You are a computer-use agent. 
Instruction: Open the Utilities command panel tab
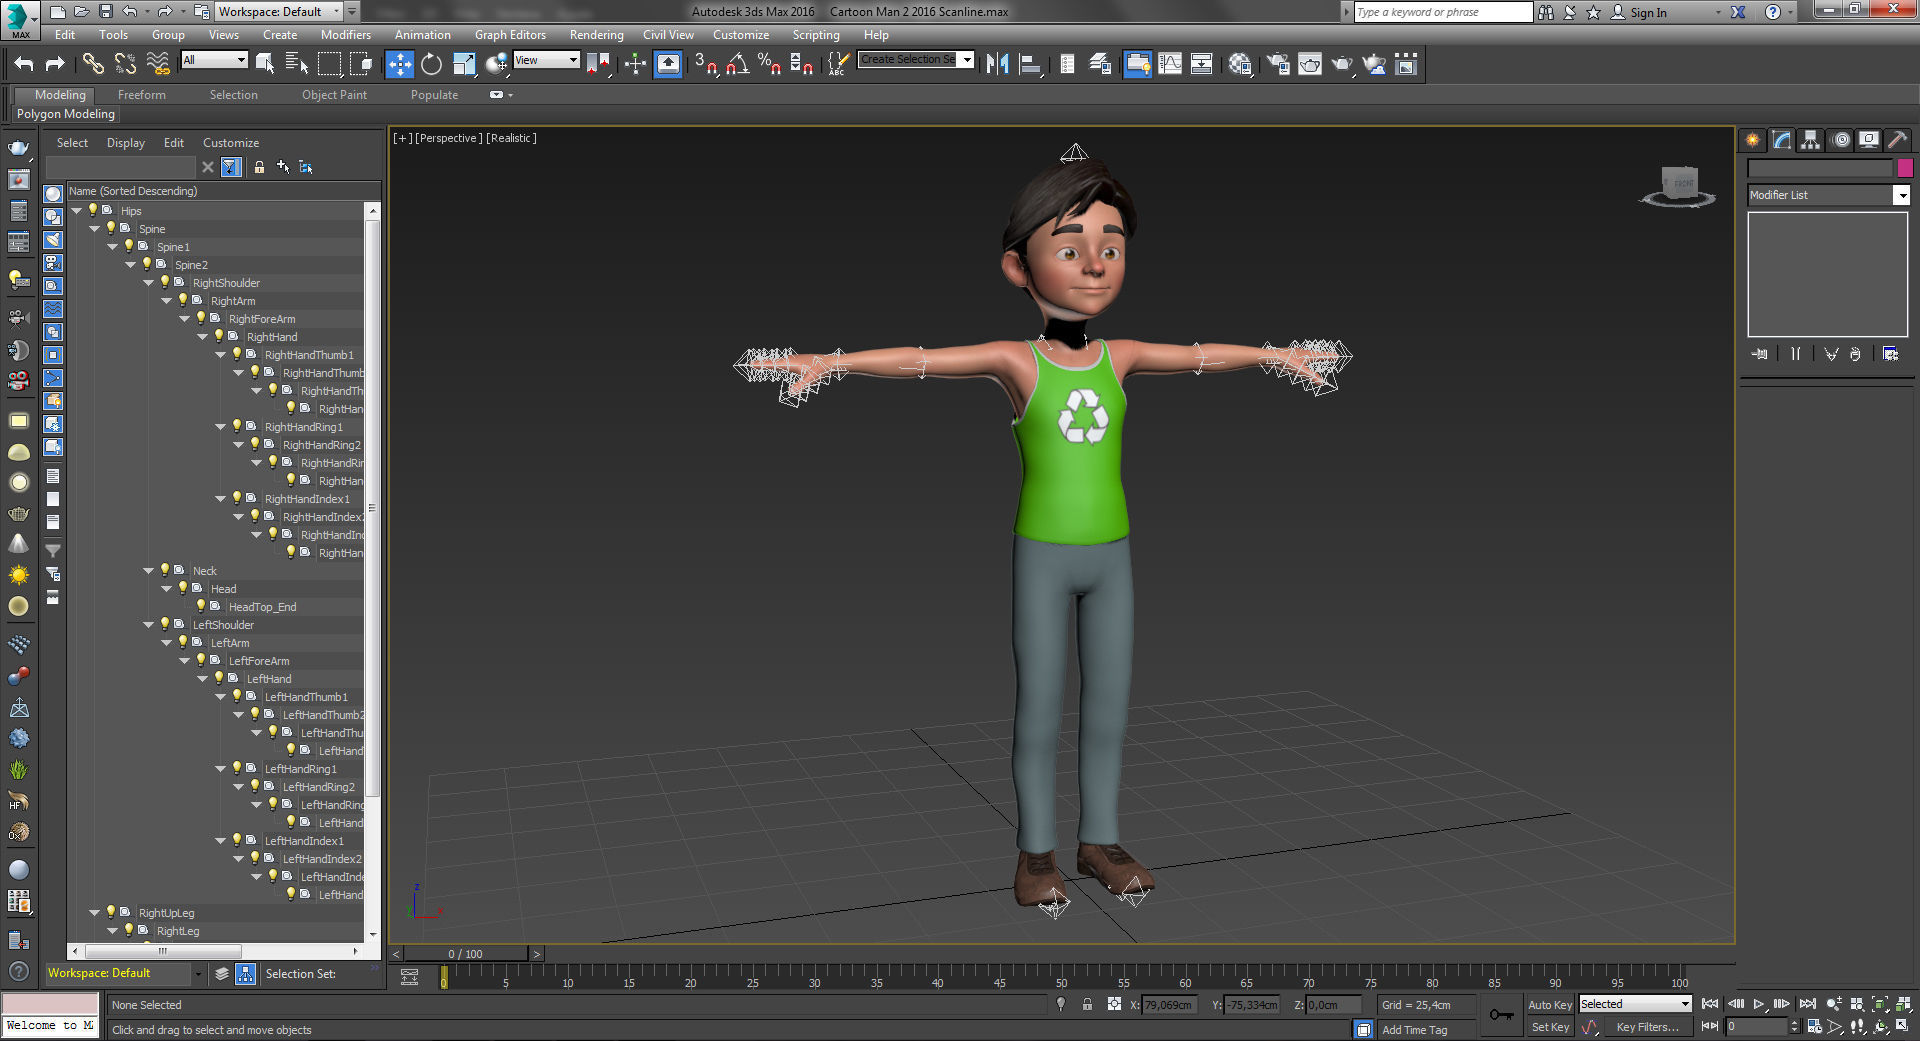pyautogui.click(x=1898, y=140)
